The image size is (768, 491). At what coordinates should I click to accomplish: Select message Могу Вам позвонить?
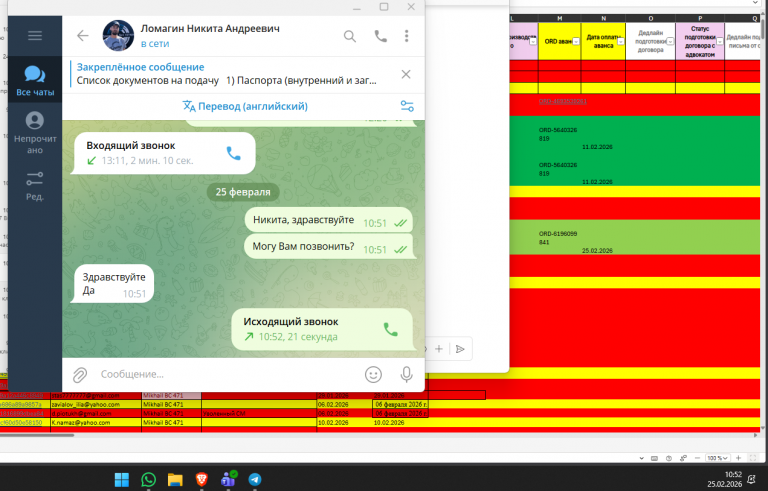(x=329, y=247)
